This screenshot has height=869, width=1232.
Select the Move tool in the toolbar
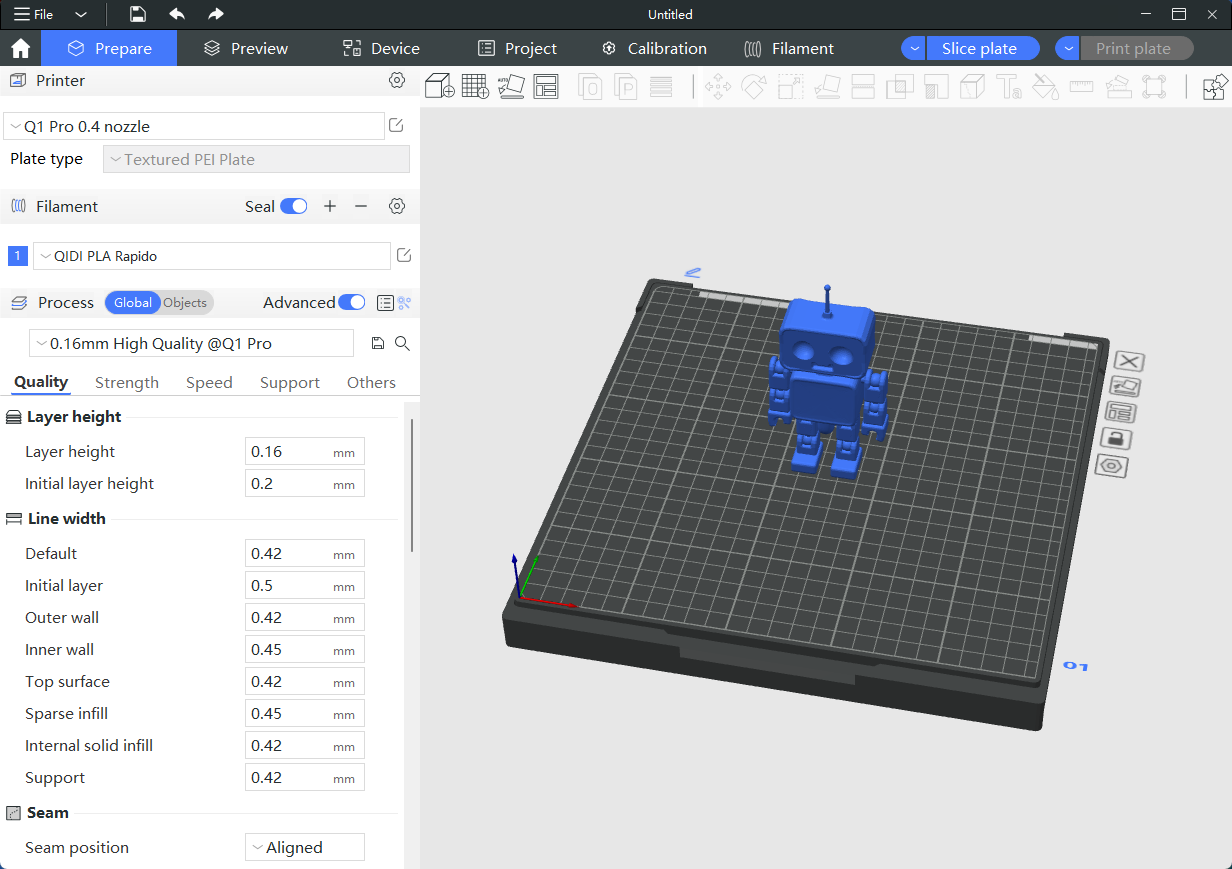pos(718,87)
